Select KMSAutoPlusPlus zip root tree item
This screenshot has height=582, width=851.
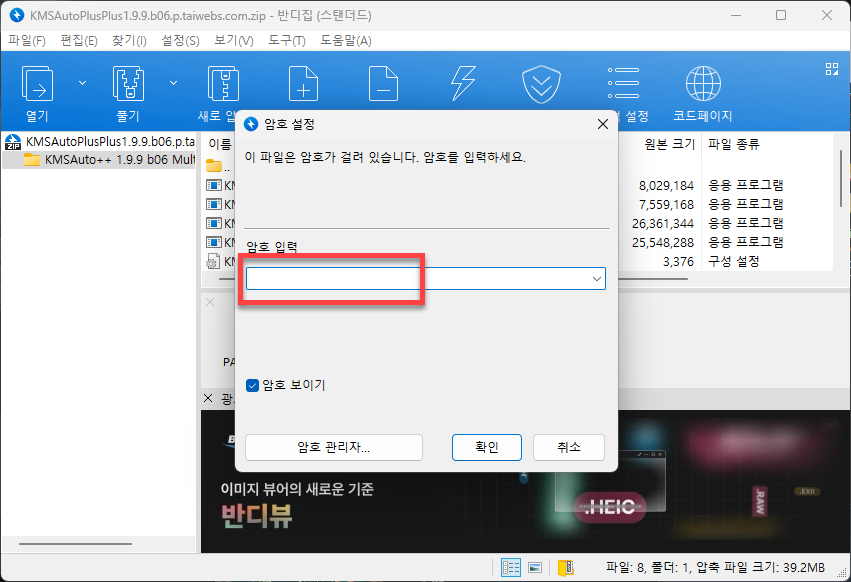coord(100,142)
